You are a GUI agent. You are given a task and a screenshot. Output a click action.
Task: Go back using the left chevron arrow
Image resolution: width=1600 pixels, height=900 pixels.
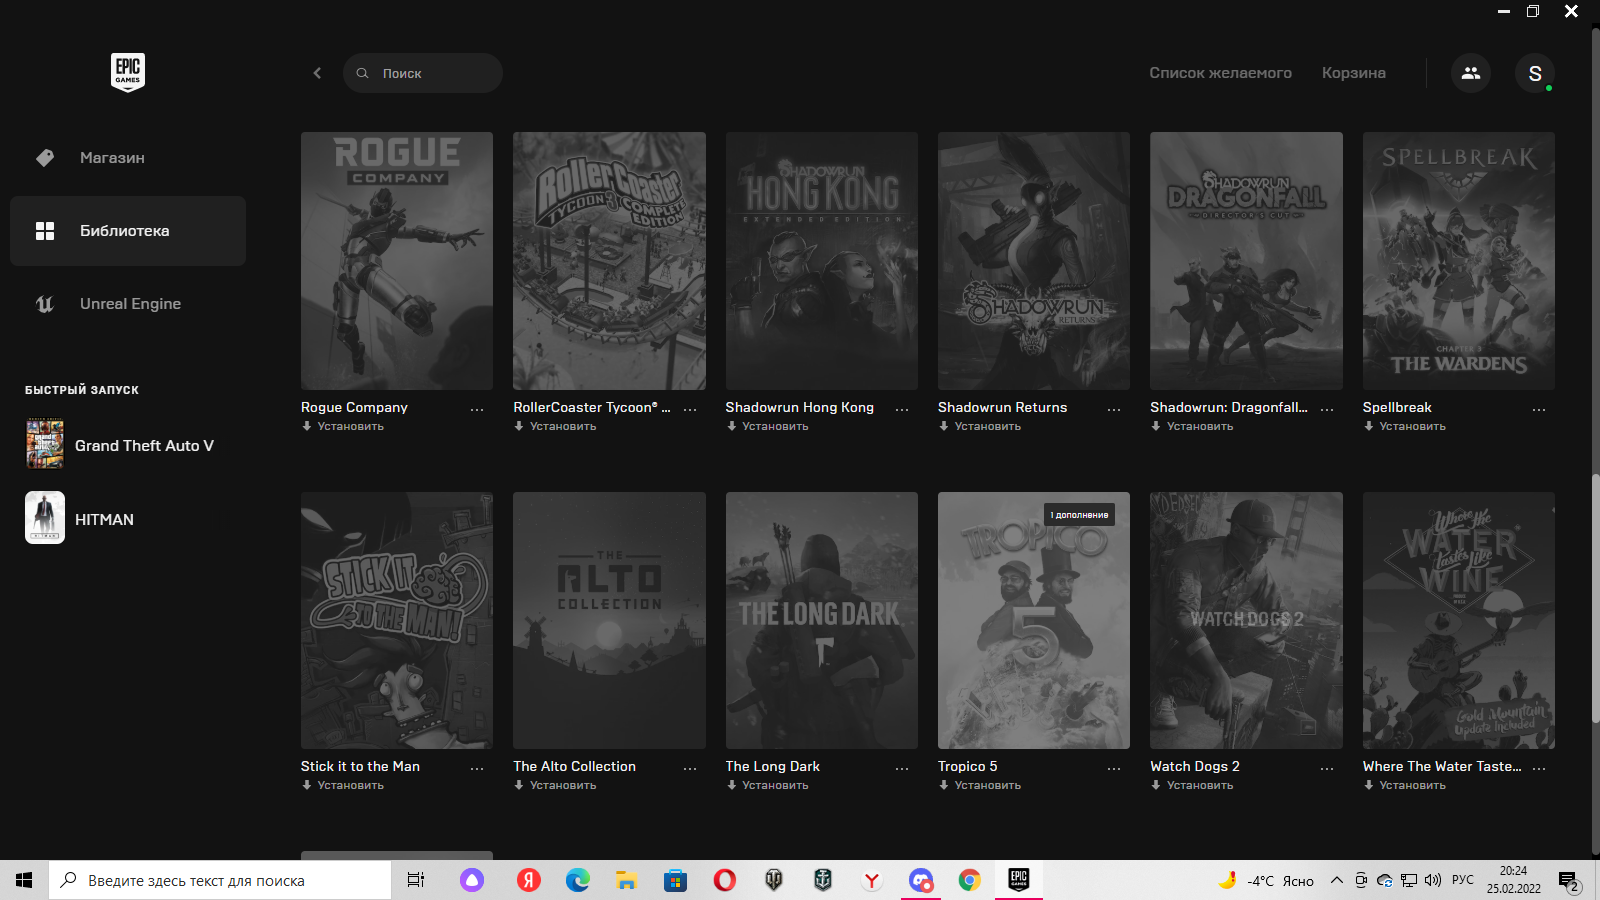(317, 73)
